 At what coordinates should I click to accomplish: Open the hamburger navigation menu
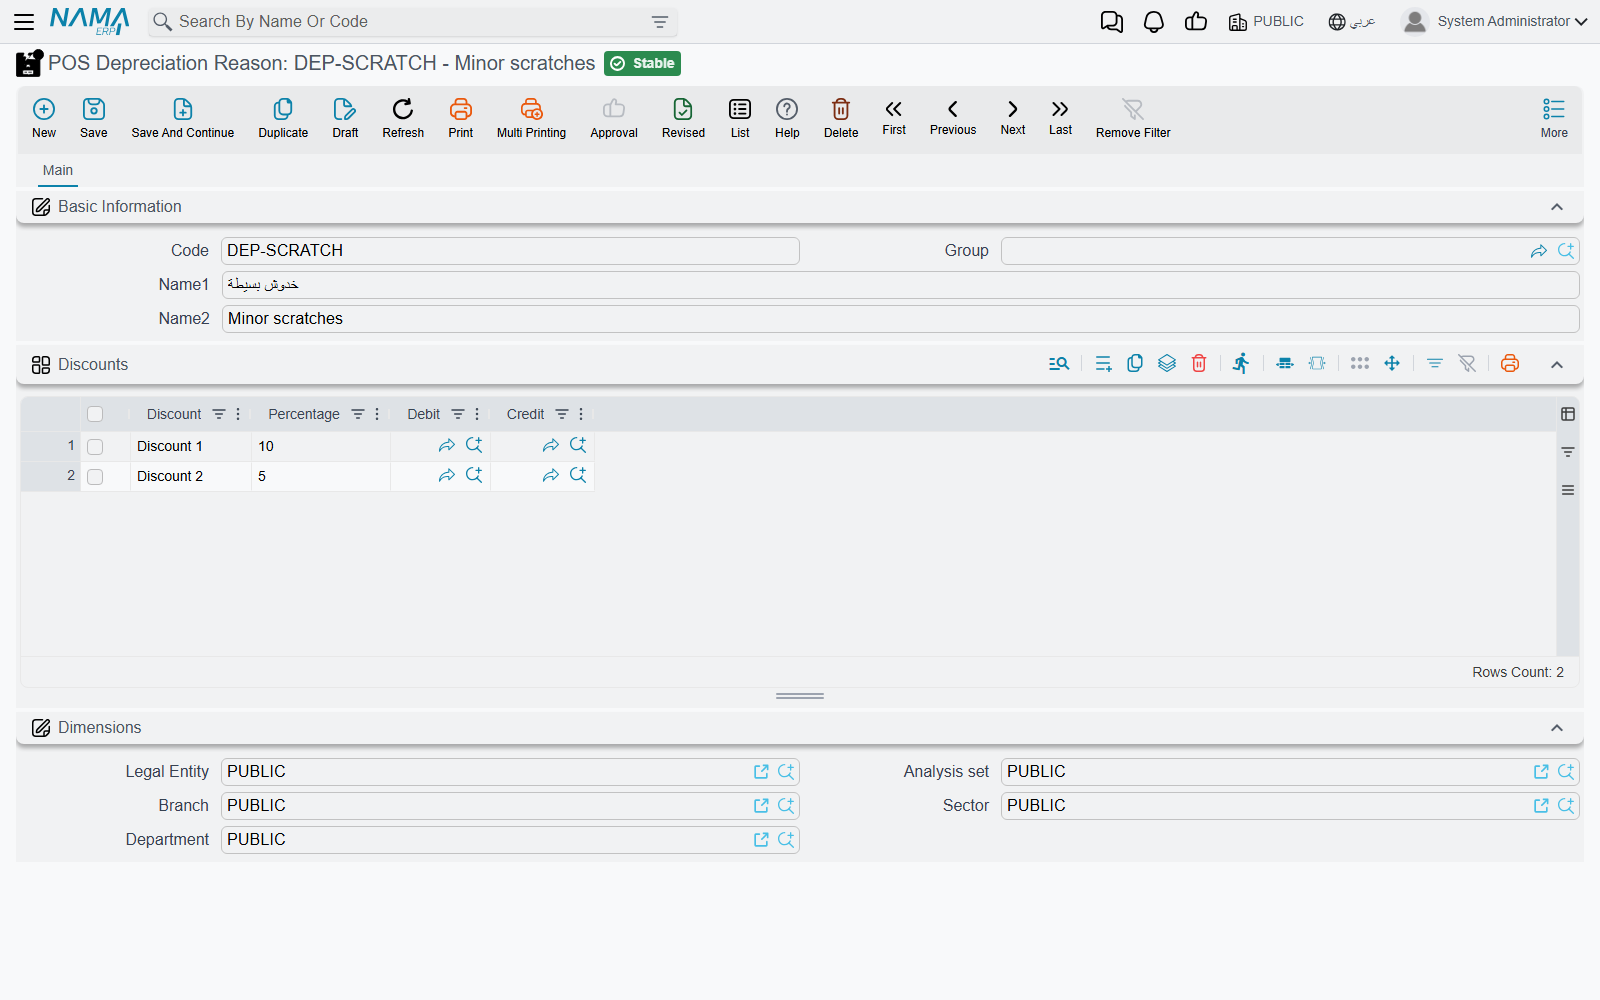(24, 22)
